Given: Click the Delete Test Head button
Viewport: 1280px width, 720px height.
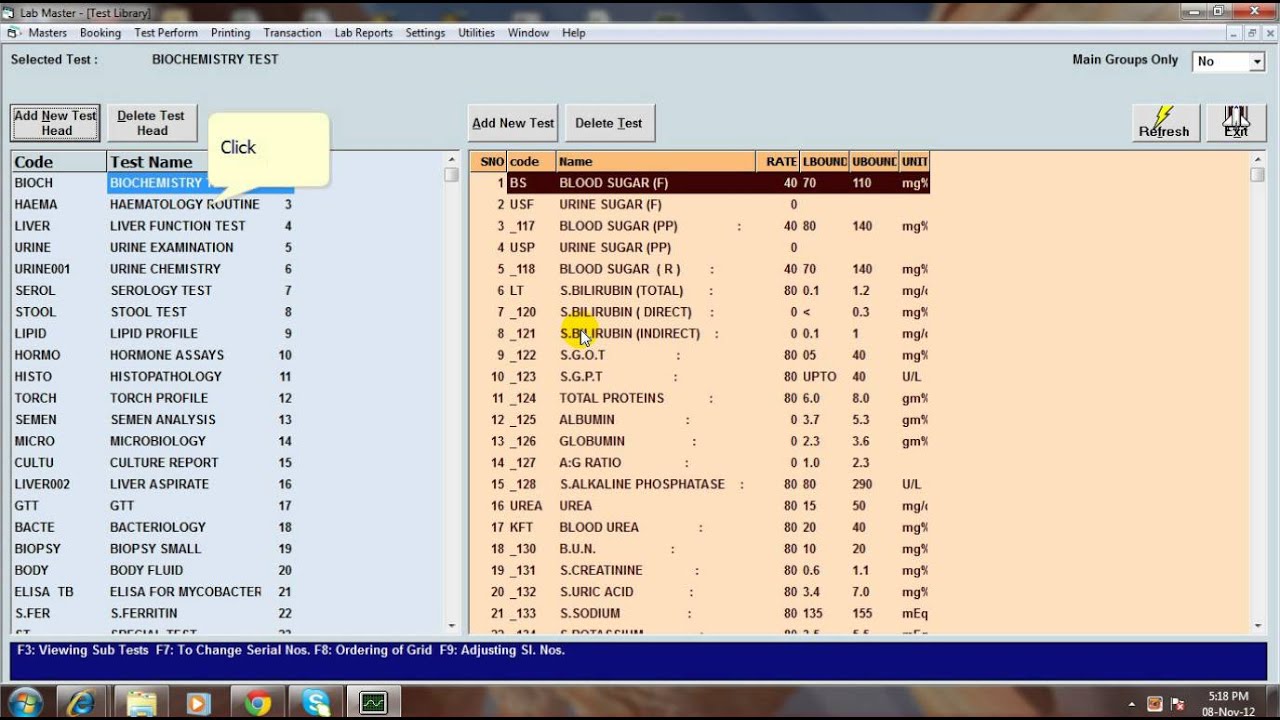Looking at the screenshot, I should (x=152, y=123).
